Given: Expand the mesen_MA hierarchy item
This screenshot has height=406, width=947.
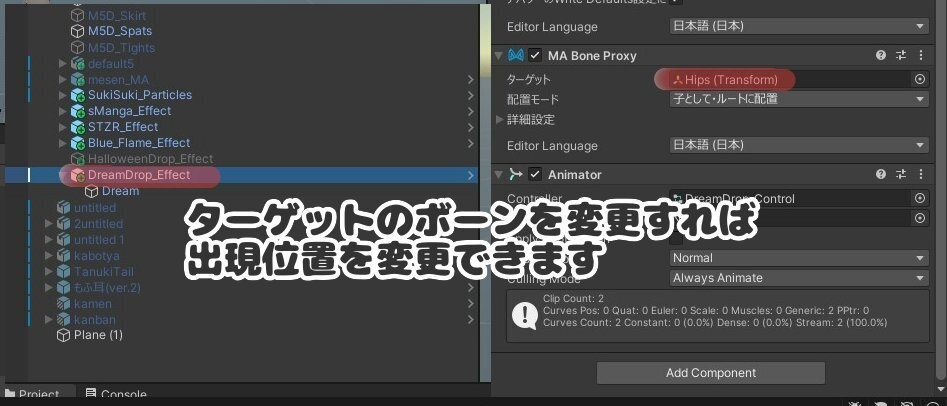Looking at the screenshot, I should pos(63,79).
